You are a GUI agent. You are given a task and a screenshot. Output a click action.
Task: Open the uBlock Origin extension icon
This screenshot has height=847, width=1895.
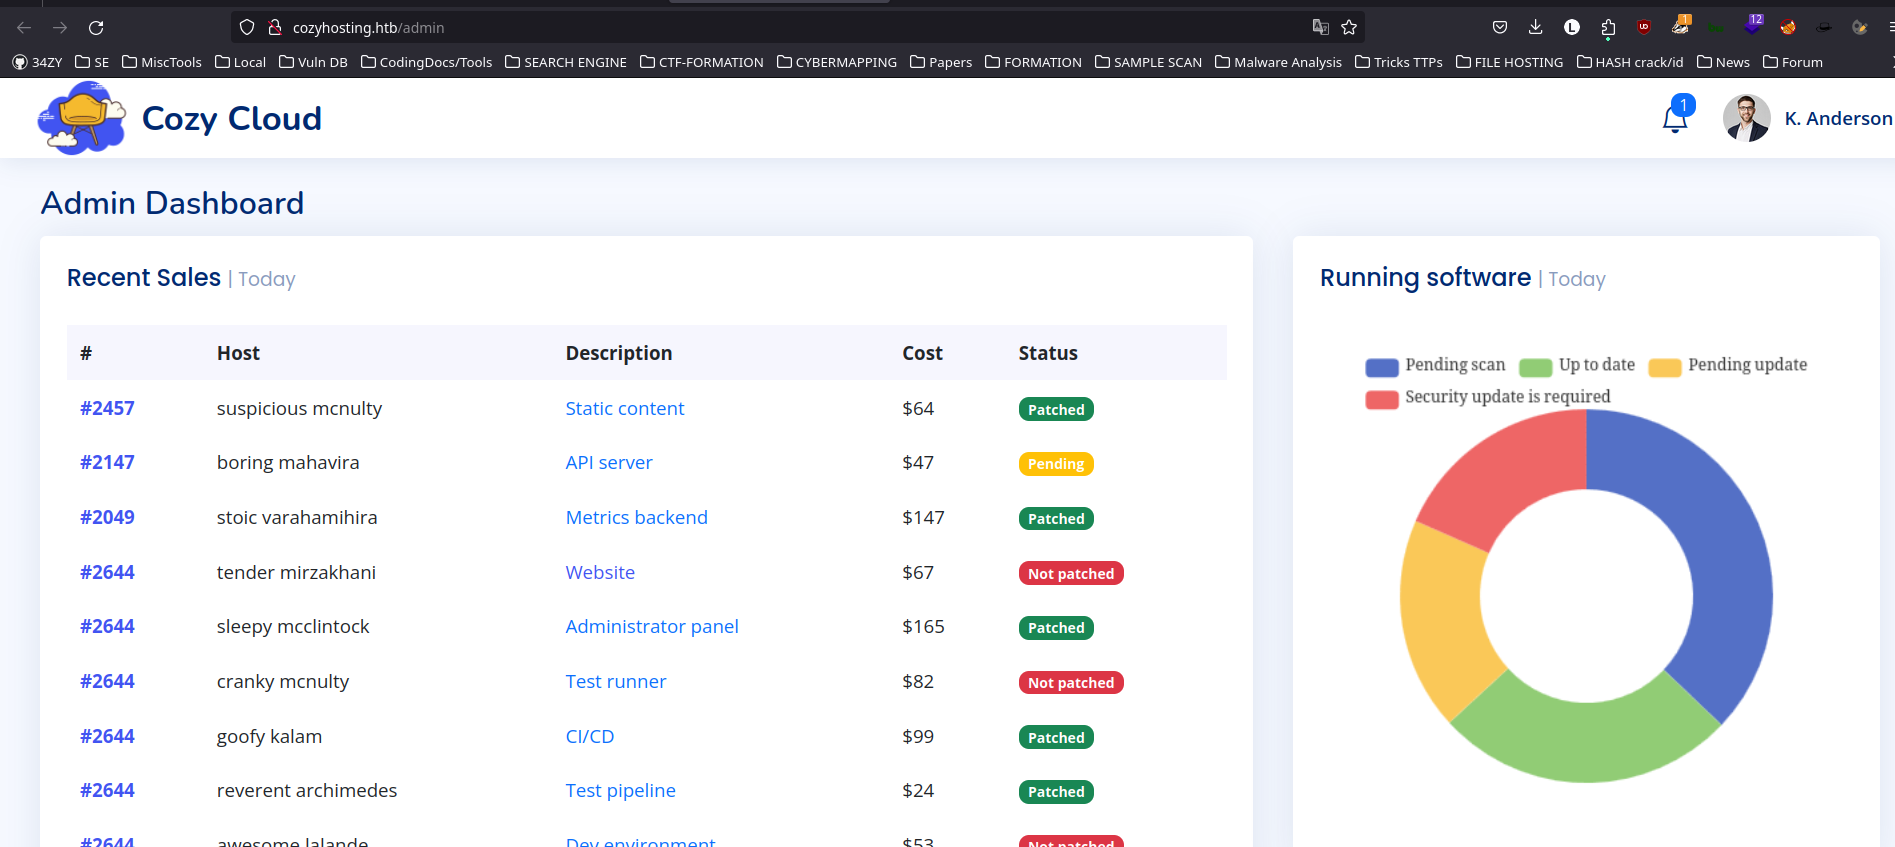tap(1644, 28)
